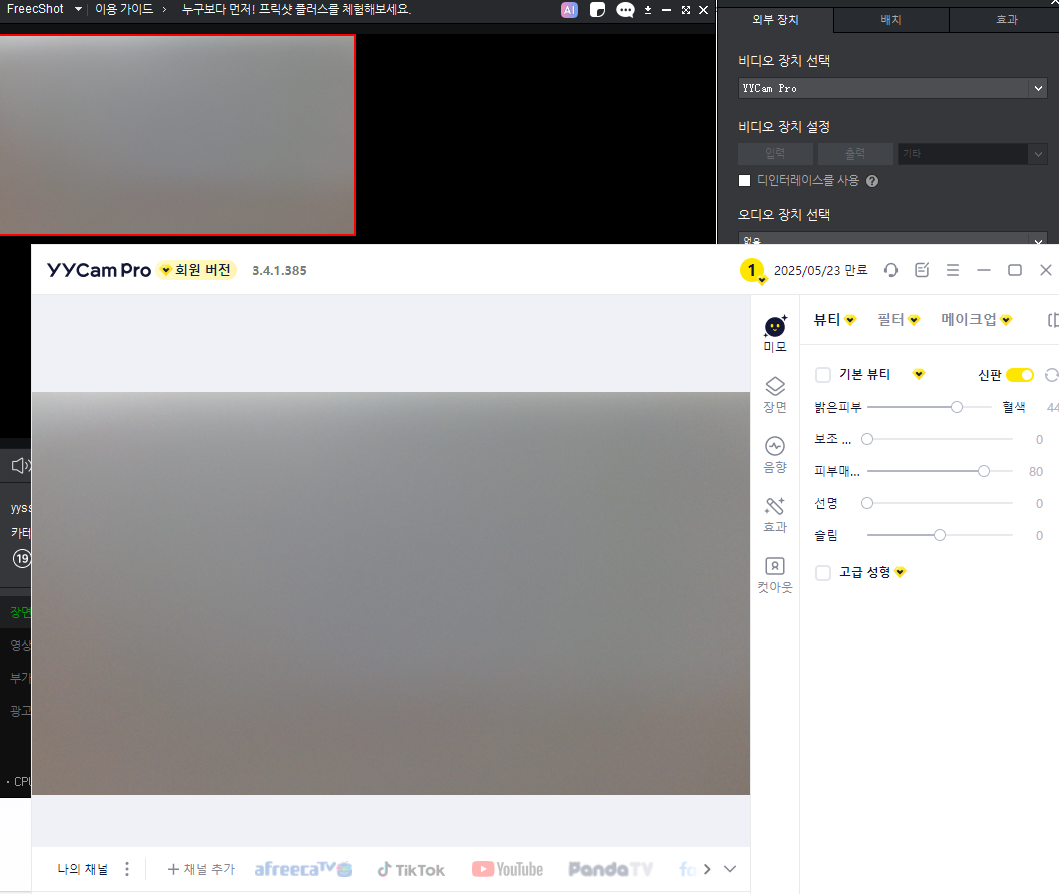1059x894 pixels.
Task: Click the download icon in FreecShot title bar
Action: click(648, 10)
